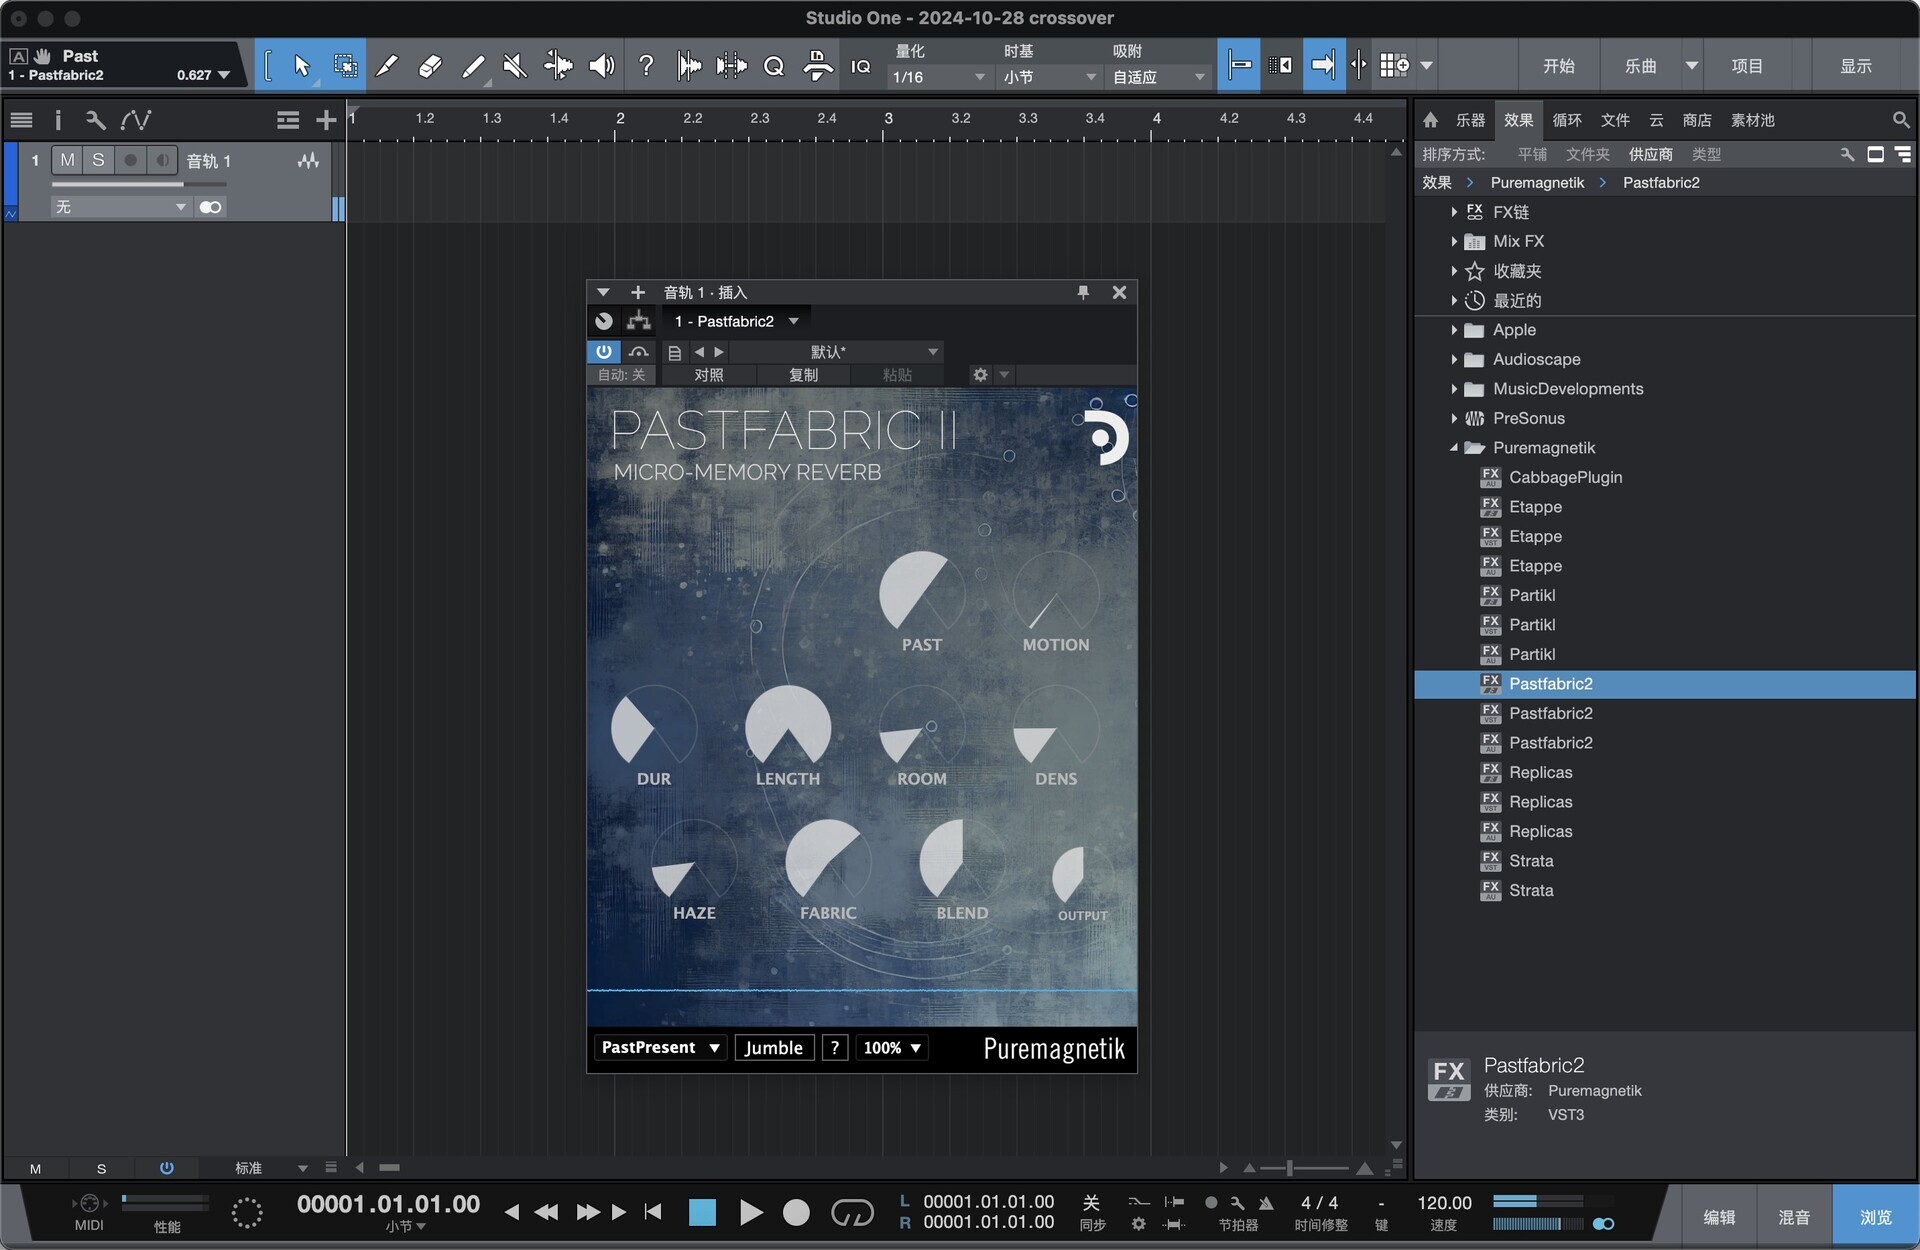Viewport: 1920px width, 1250px height.
Task: Expand the PreSonus folder
Action: tap(1454, 419)
